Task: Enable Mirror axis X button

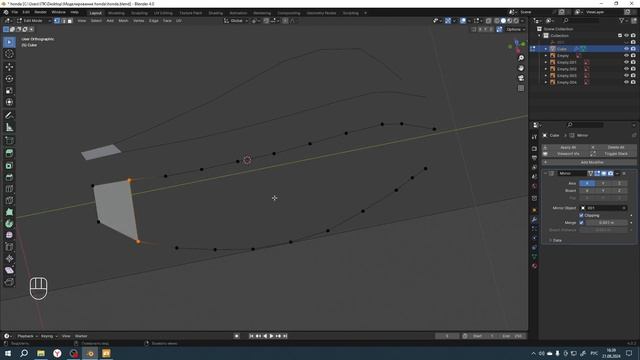Action: tap(587, 183)
